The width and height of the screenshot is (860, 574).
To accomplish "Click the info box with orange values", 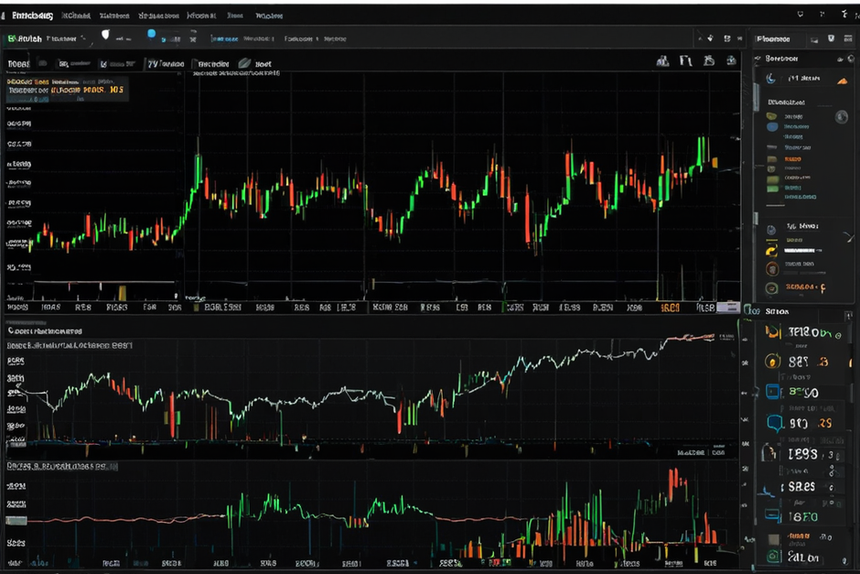I will click(67, 90).
